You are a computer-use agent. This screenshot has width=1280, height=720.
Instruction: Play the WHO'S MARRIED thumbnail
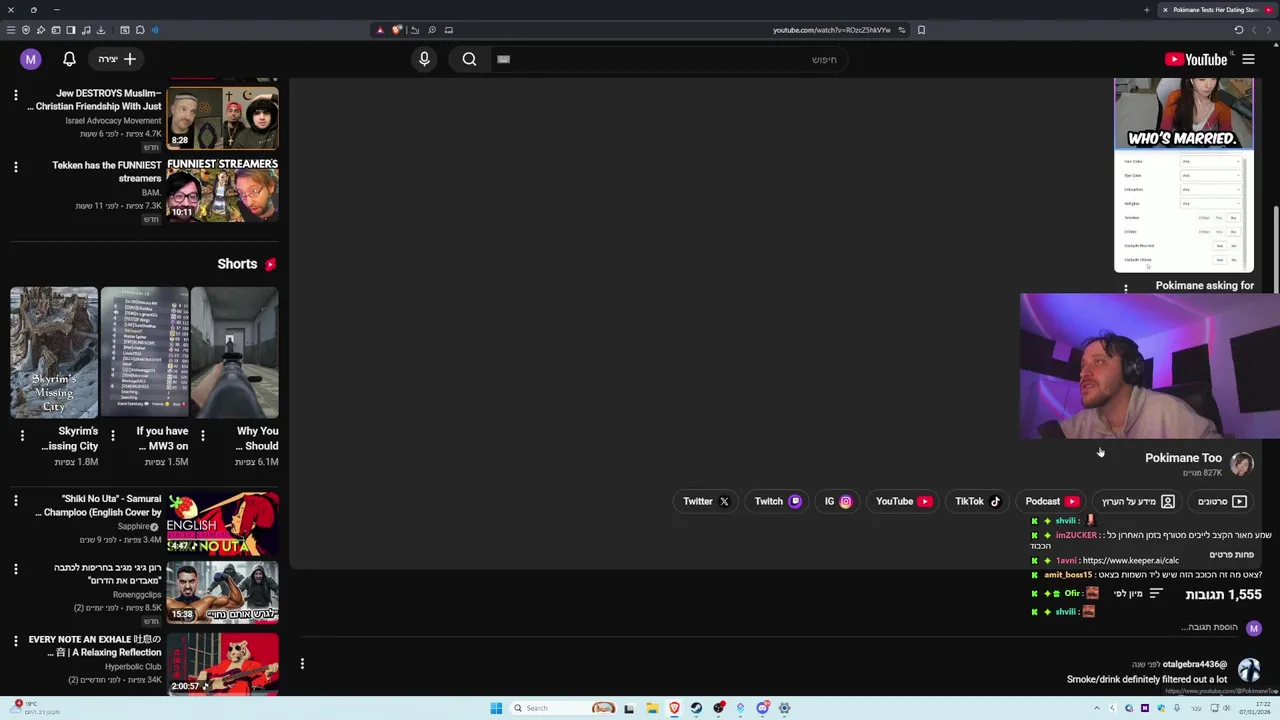point(1184,176)
